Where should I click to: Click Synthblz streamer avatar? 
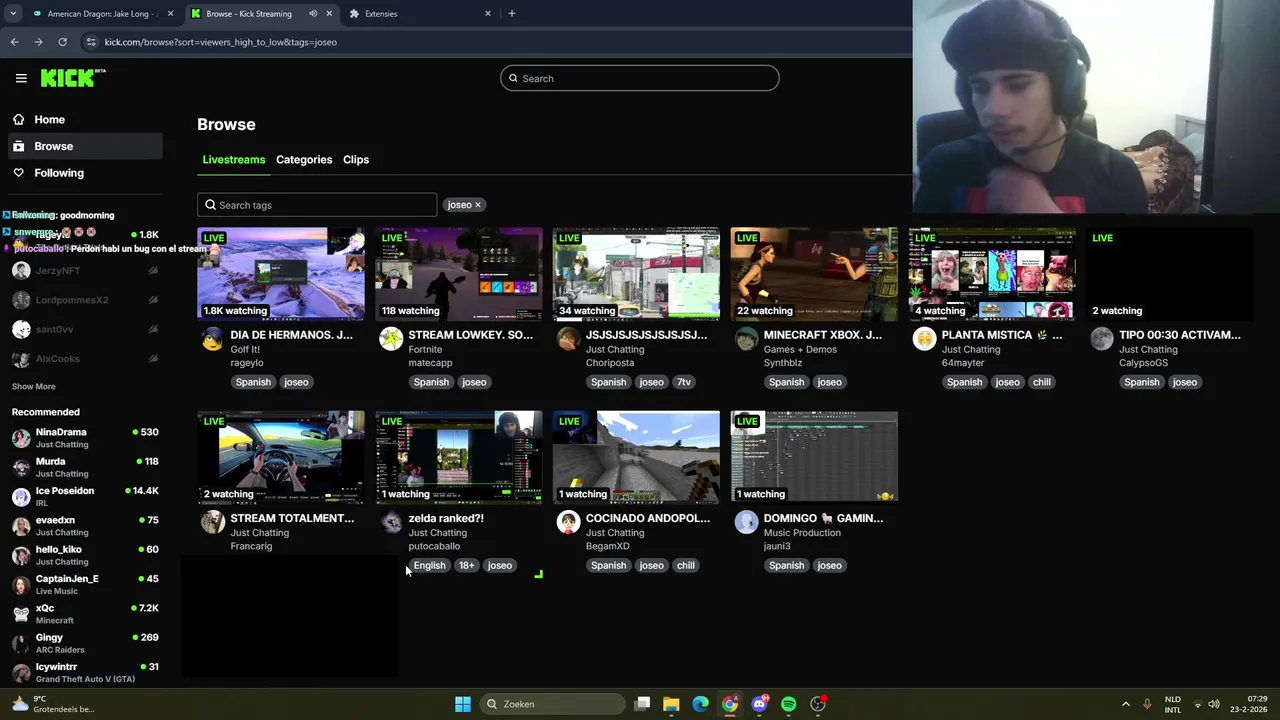click(x=746, y=339)
